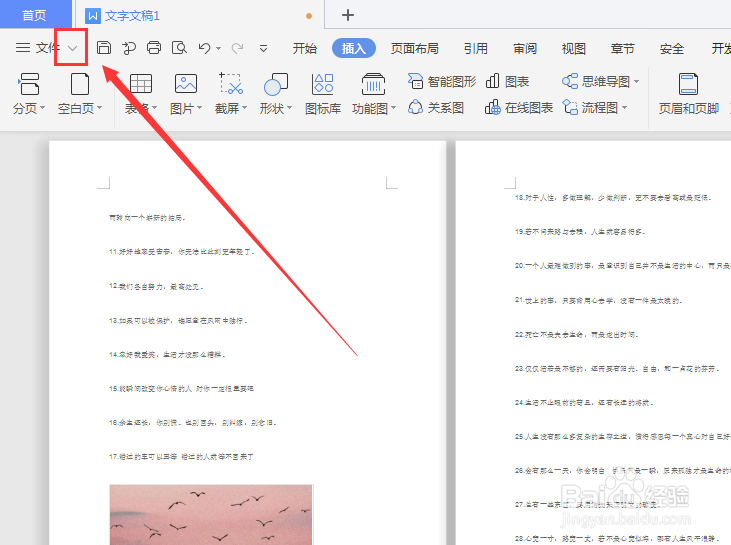Click text line starting with 22. on page two
The width and height of the screenshot is (731, 545).
(576, 335)
